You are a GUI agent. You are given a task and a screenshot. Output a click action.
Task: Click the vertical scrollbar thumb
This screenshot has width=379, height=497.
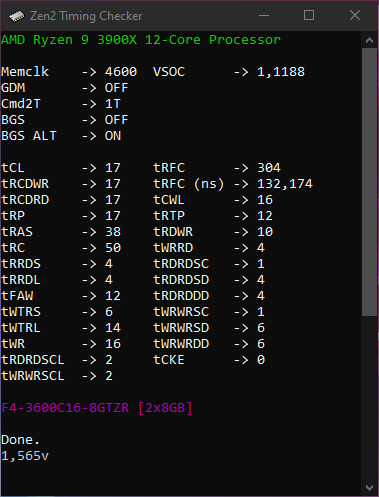tap(369, 182)
